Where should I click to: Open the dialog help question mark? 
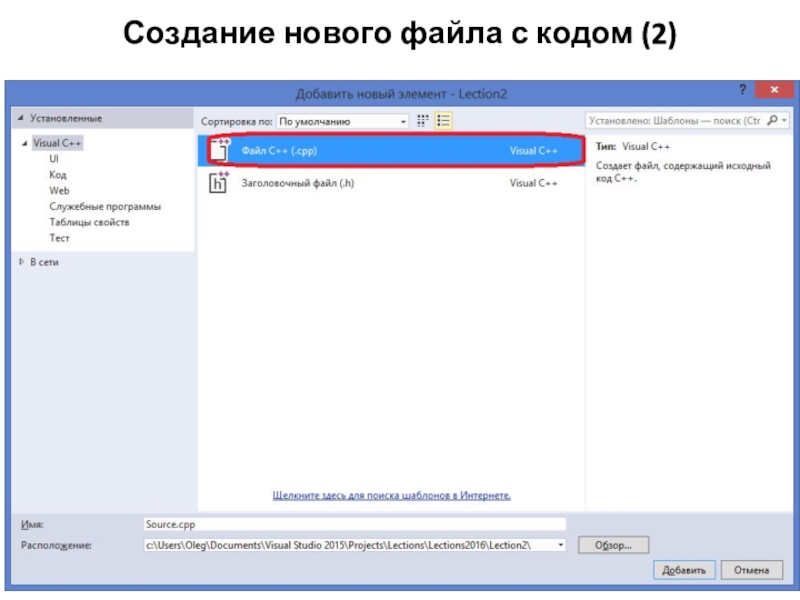point(742,90)
